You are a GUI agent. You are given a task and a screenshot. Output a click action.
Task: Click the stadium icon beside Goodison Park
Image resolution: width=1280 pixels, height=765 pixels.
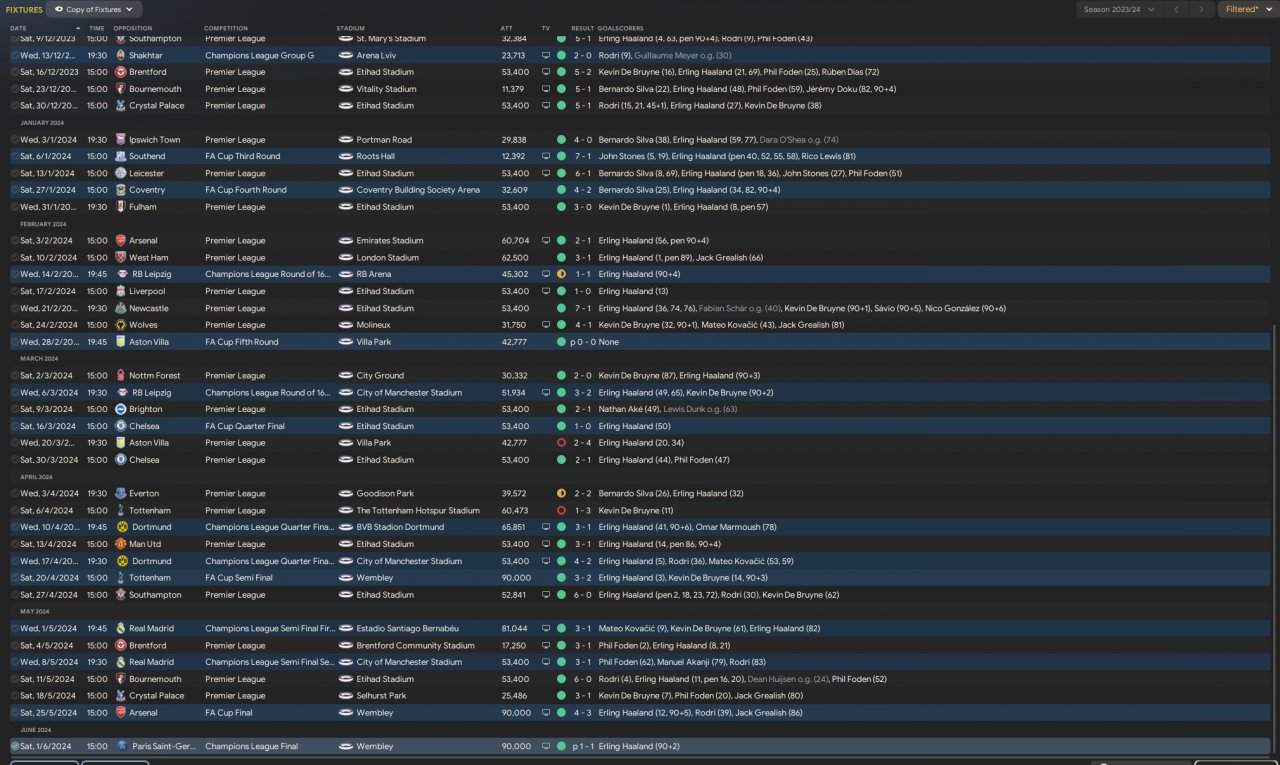point(346,493)
